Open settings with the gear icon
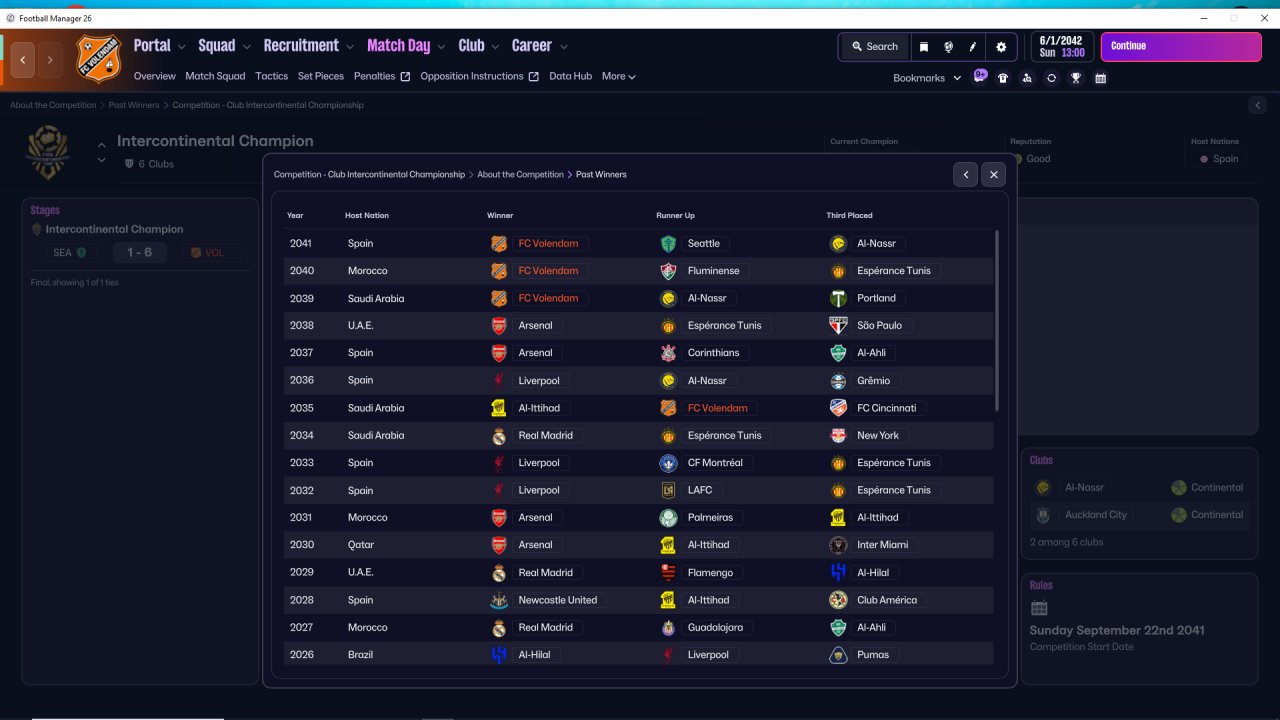This screenshot has height=720, width=1280. [1001, 47]
